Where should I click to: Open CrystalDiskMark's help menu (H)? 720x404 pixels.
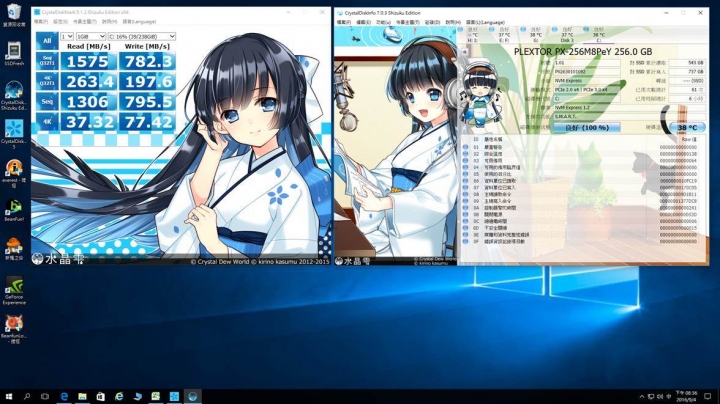(109, 22)
